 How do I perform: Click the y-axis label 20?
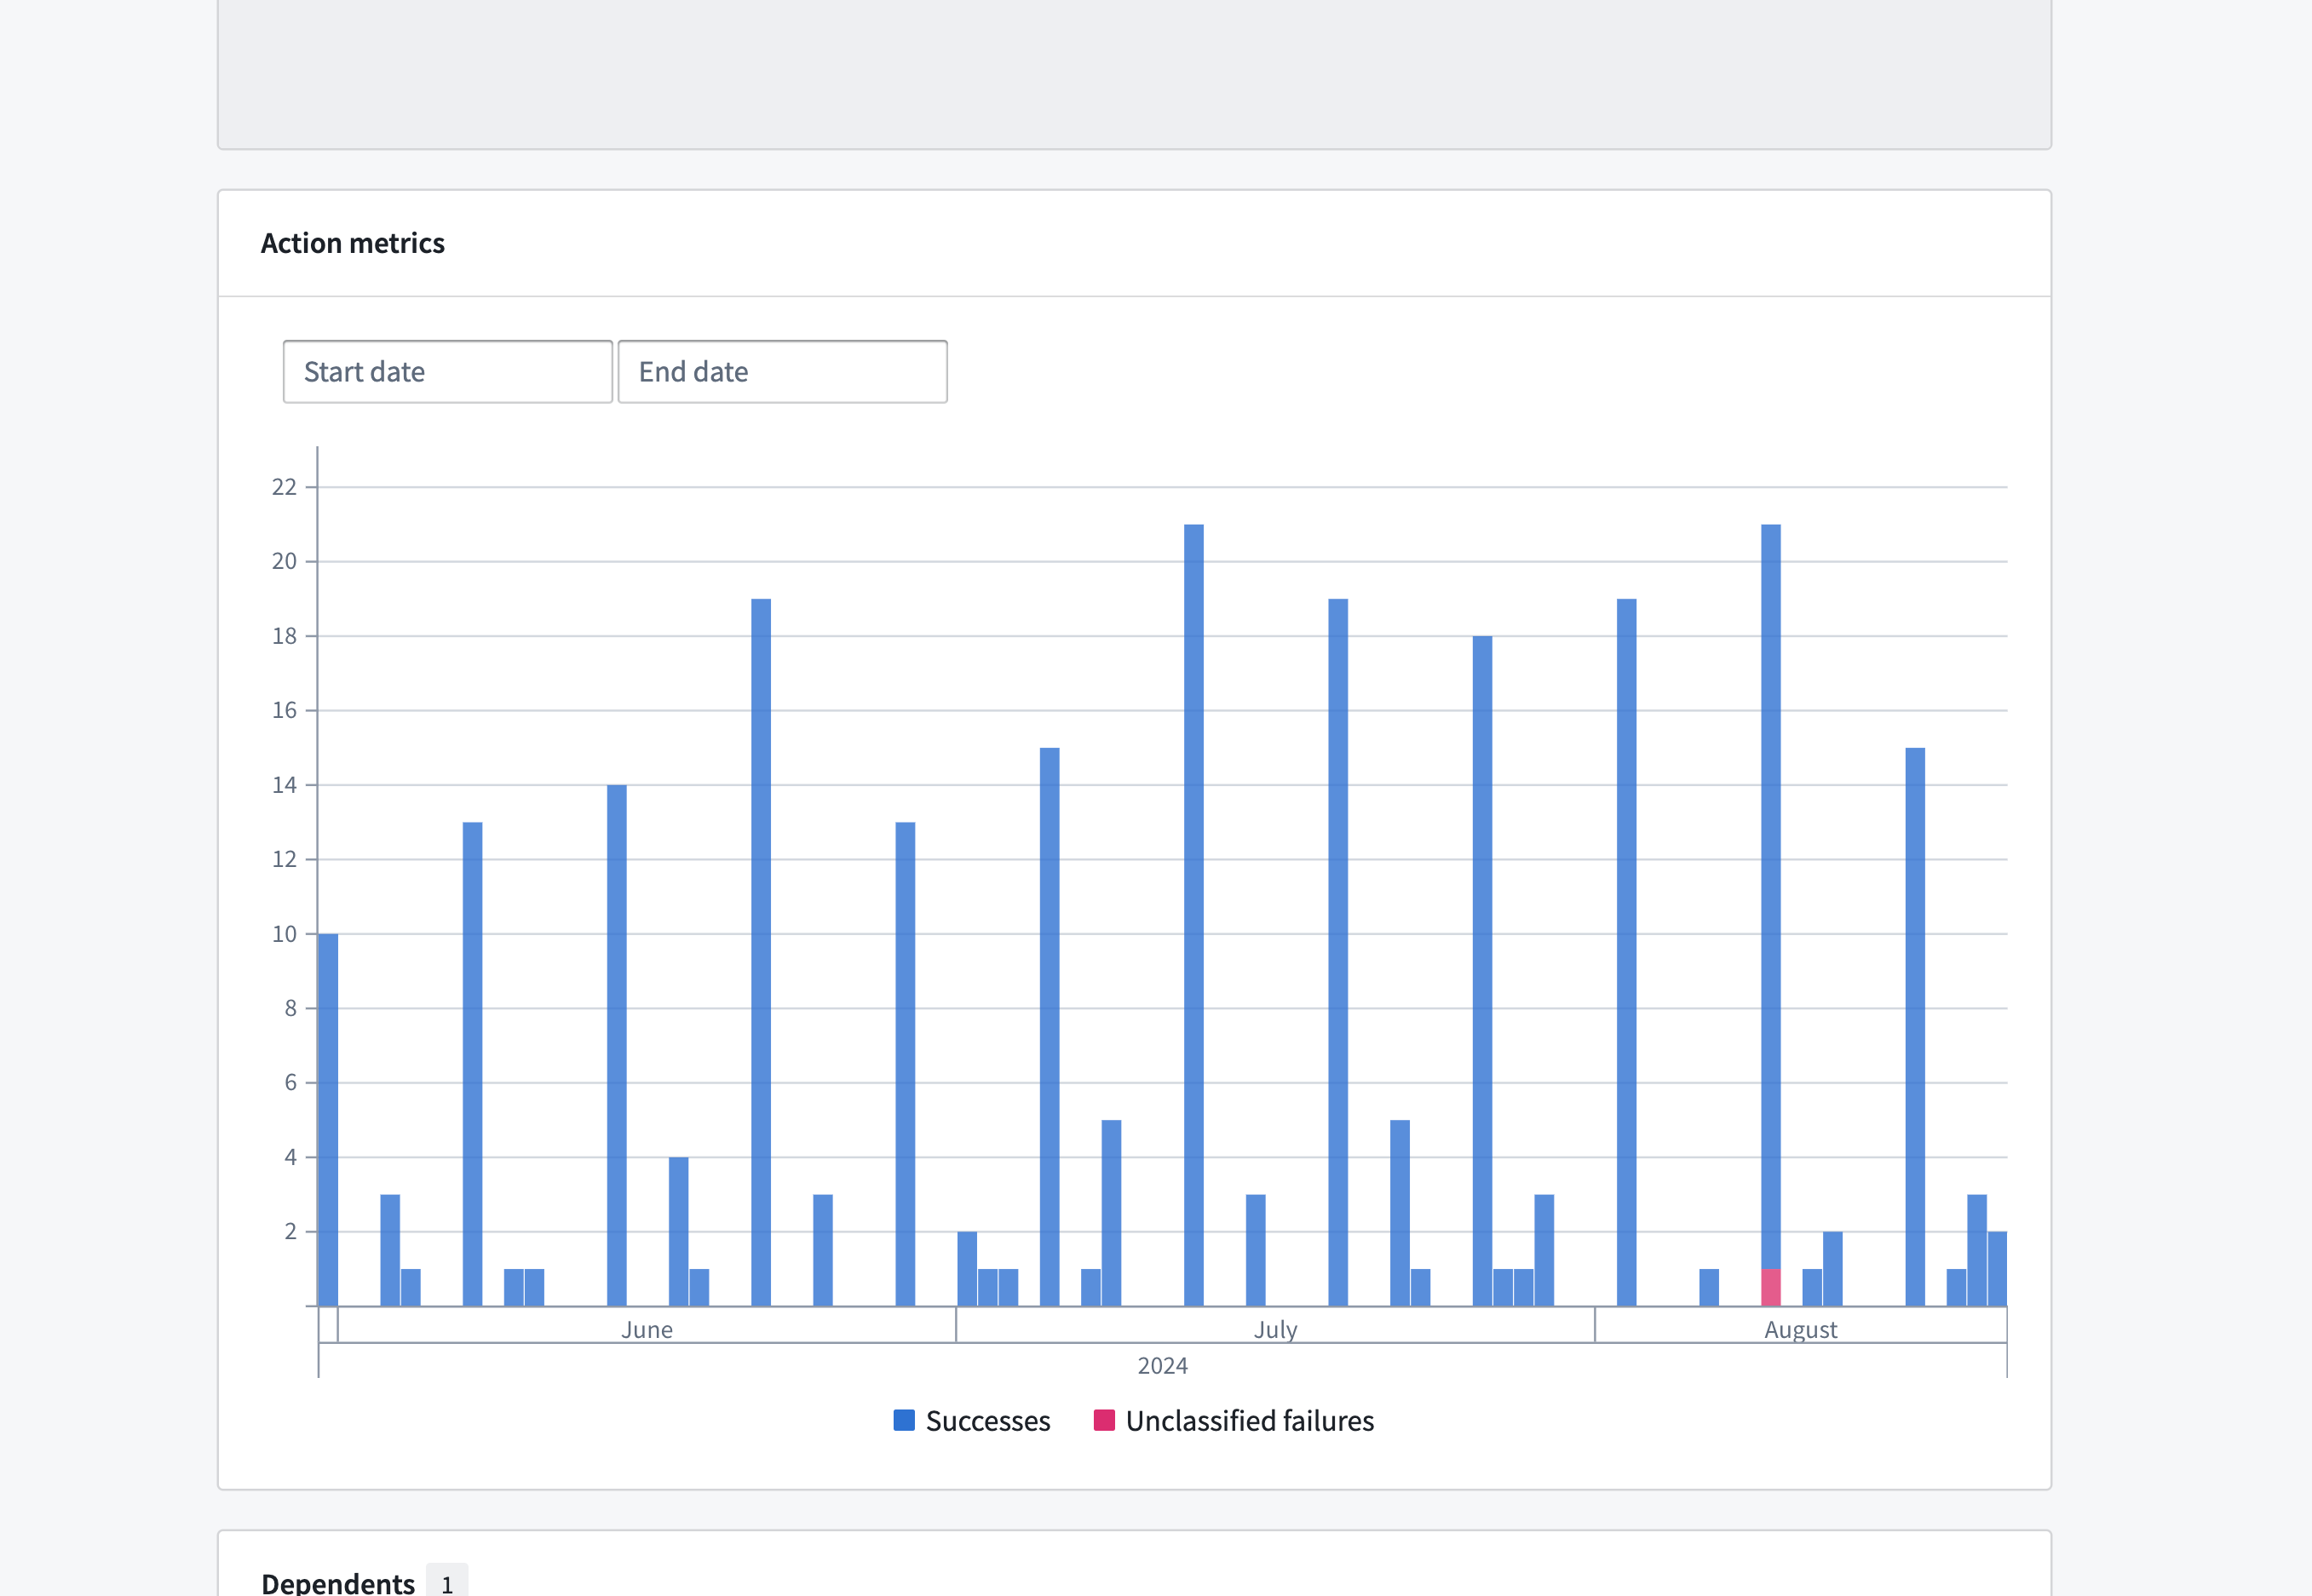(284, 561)
